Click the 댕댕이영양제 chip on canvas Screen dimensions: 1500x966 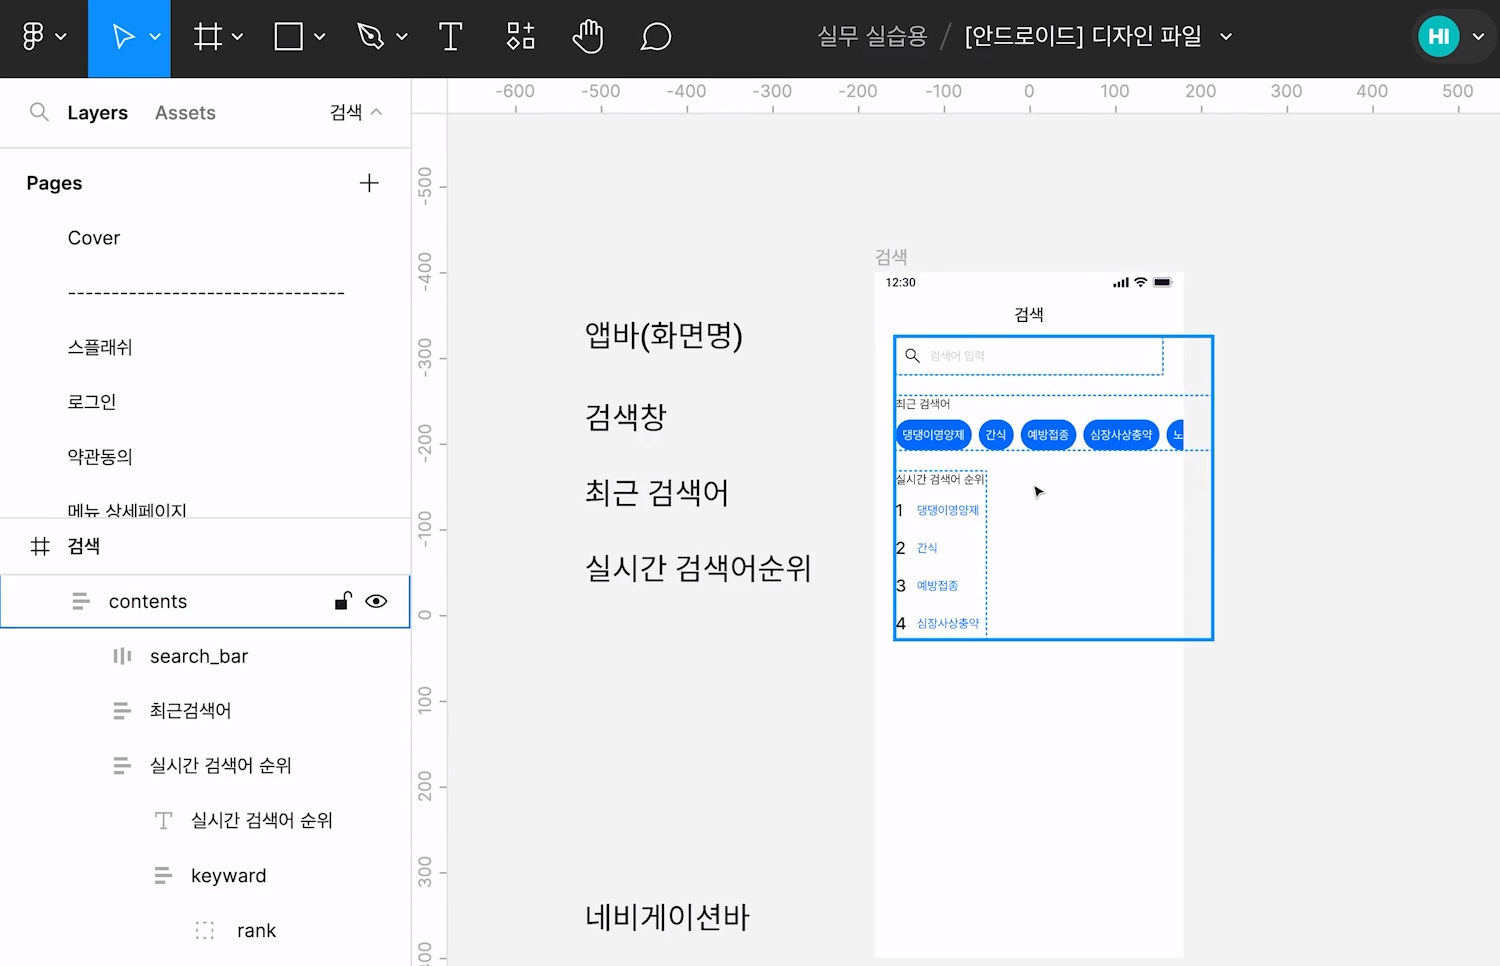click(933, 435)
